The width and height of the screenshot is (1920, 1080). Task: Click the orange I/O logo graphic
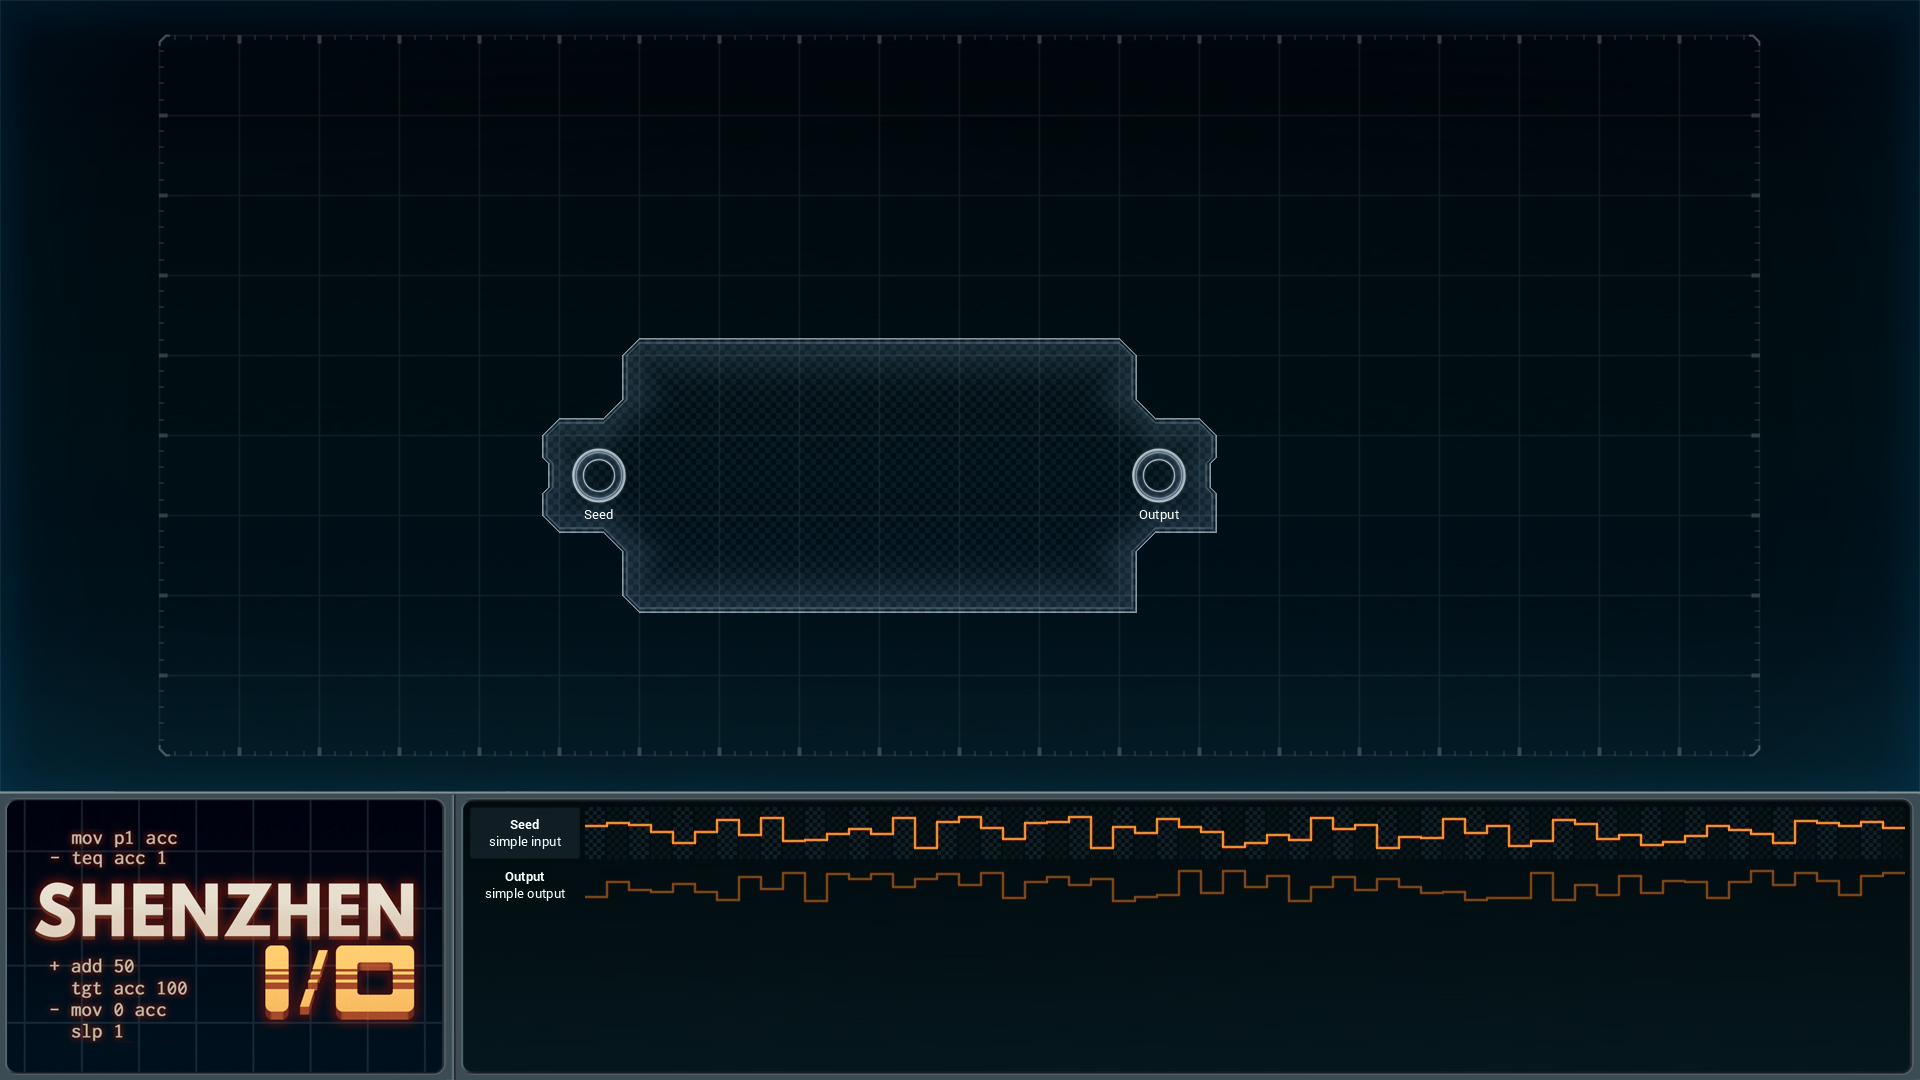(x=340, y=982)
